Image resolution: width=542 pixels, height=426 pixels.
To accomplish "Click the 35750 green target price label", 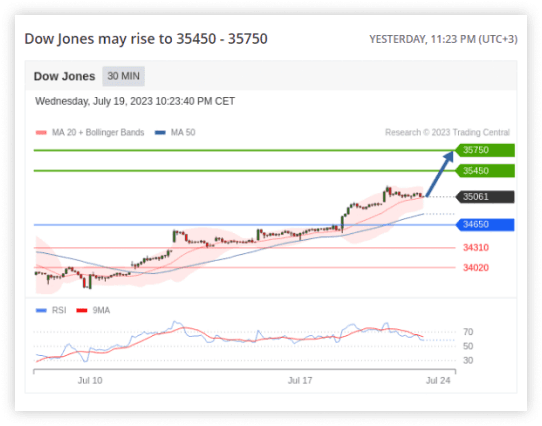I will (x=485, y=150).
